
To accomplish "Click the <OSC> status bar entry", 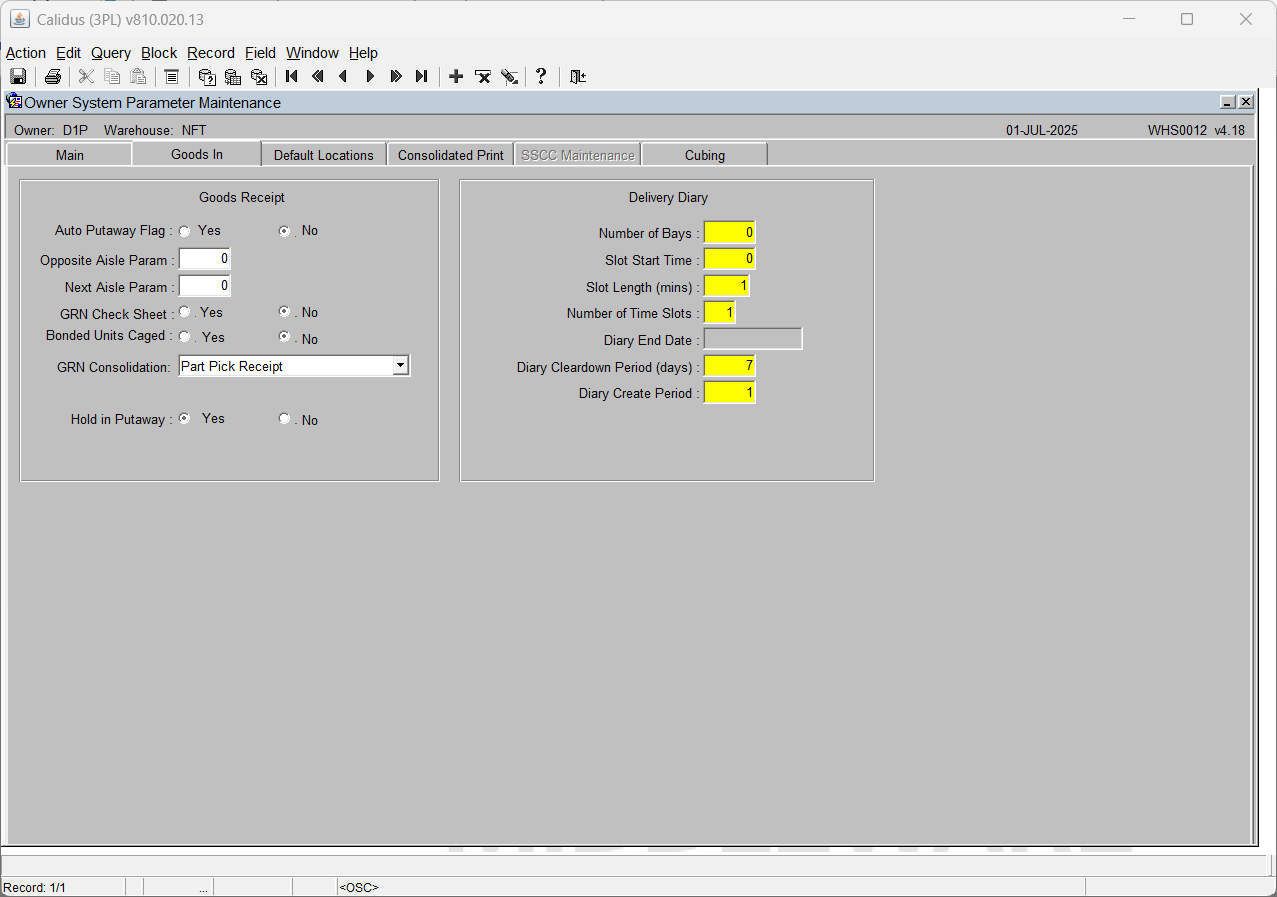I will tap(359, 887).
